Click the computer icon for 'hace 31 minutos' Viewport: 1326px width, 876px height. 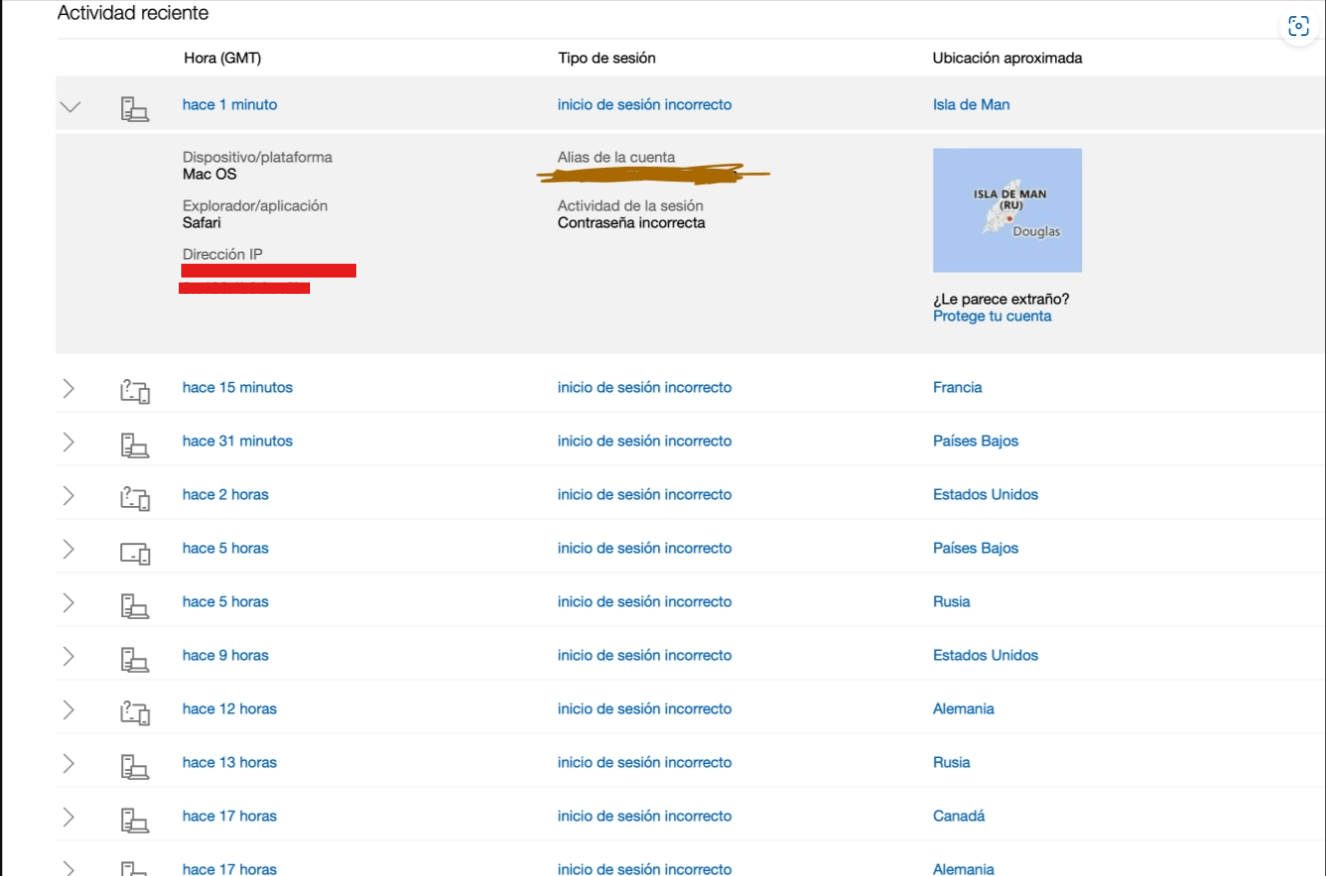pyautogui.click(x=135, y=444)
